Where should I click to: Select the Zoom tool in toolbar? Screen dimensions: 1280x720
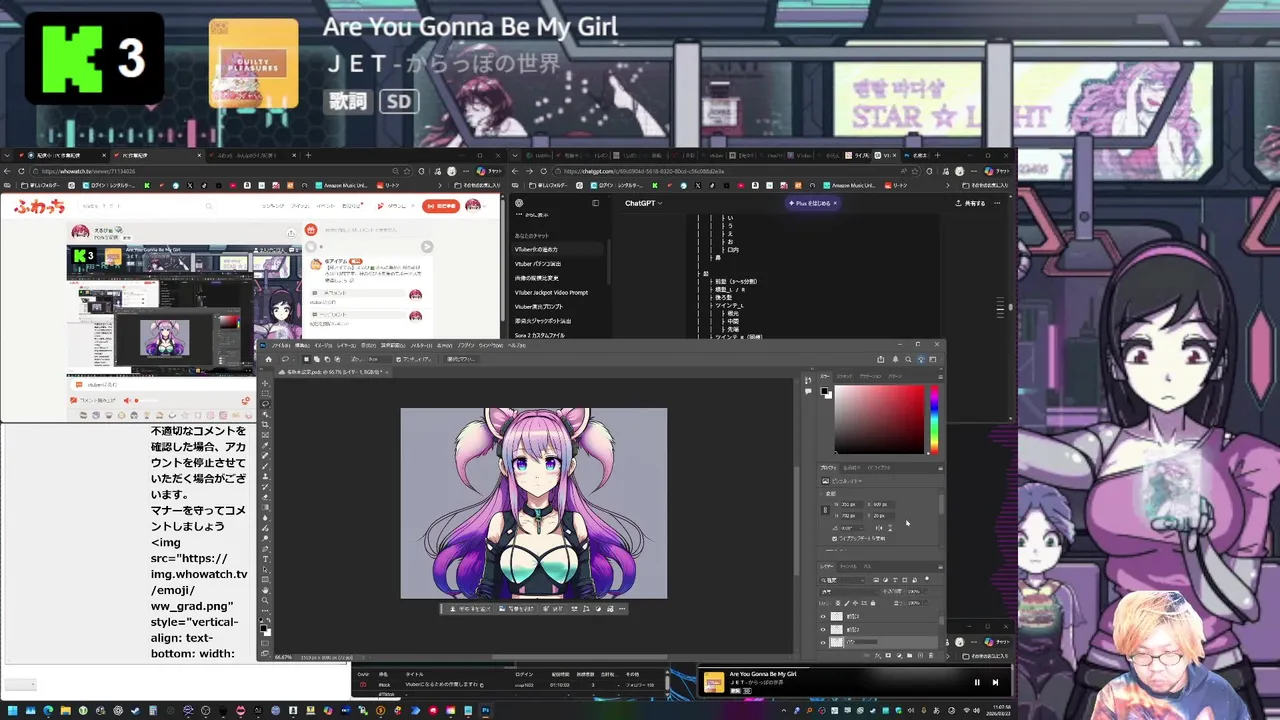click(x=265, y=600)
